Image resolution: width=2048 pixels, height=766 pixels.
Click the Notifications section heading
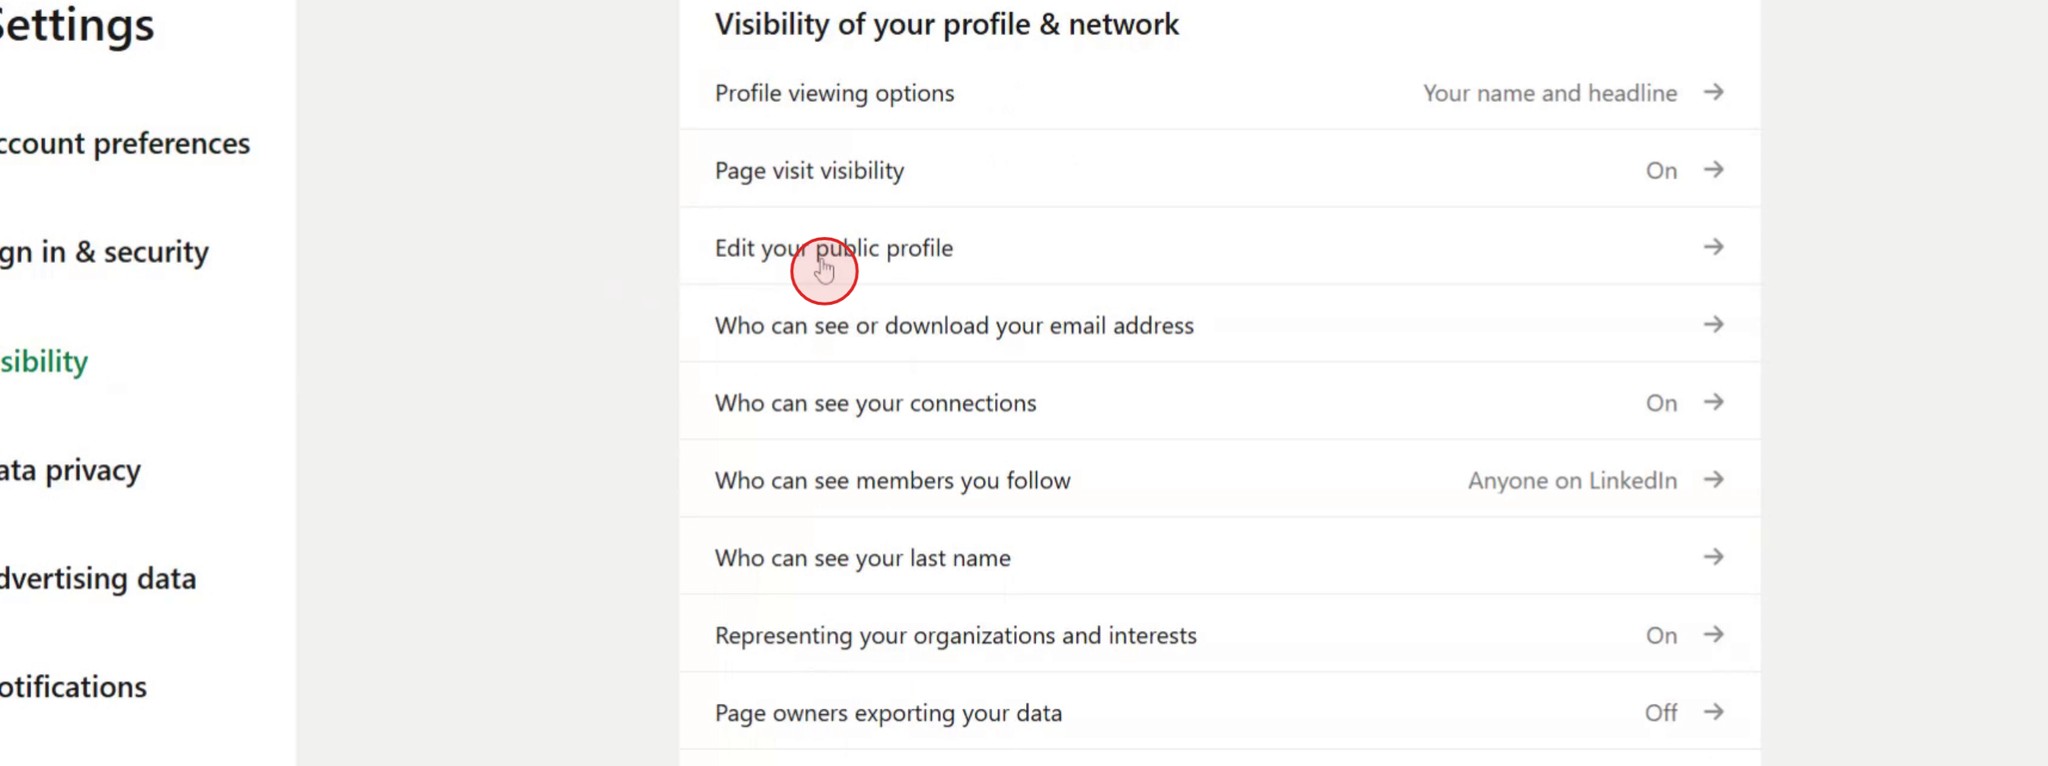pyautogui.click(x=72, y=686)
